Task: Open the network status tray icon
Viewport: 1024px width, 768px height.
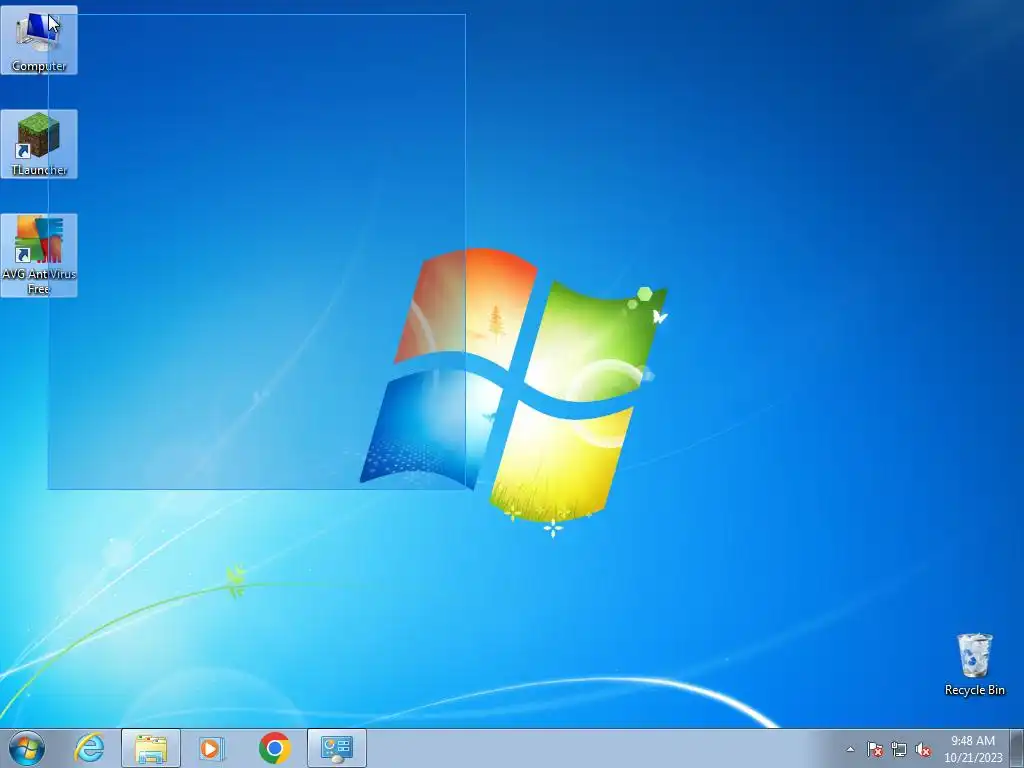Action: pyautogui.click(x=899, y=749)
